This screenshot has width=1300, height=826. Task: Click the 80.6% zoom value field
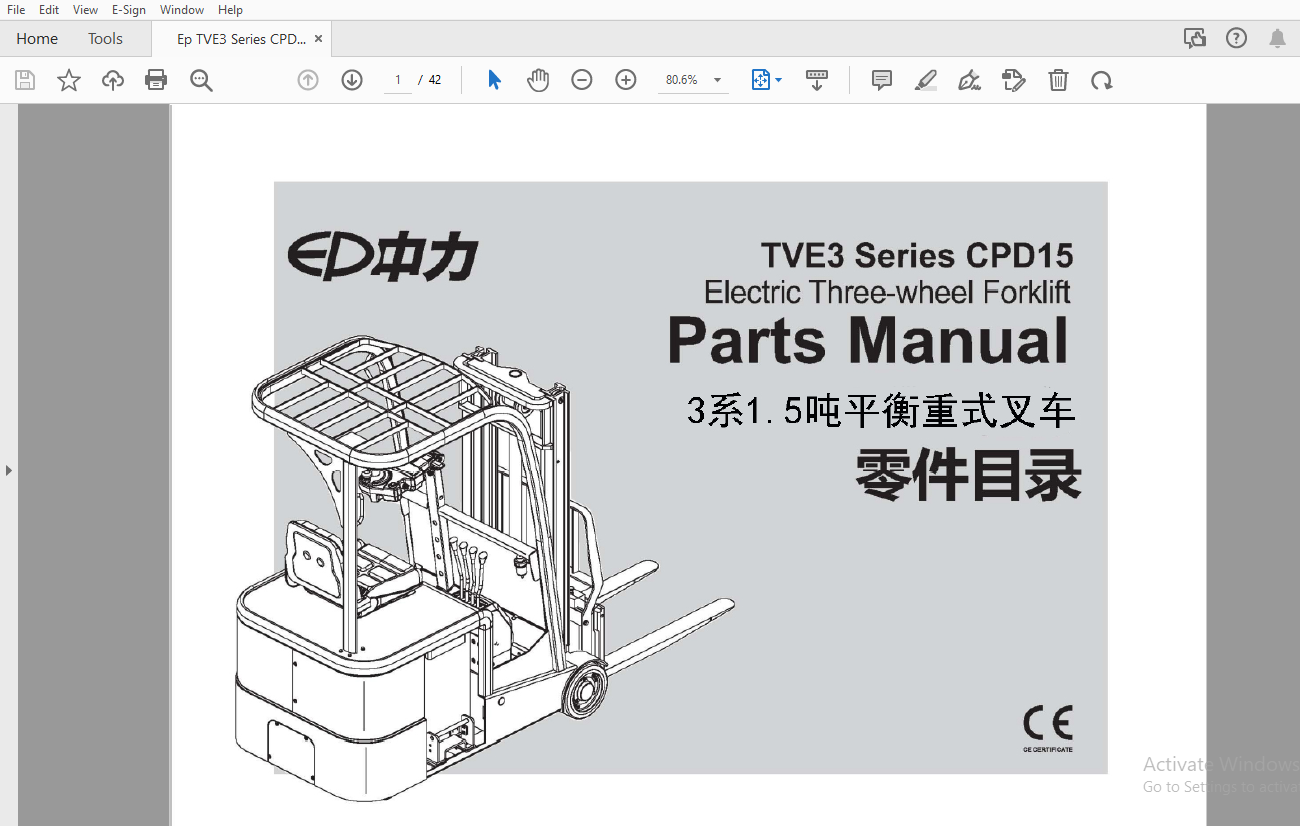click(x=682, y=80)
